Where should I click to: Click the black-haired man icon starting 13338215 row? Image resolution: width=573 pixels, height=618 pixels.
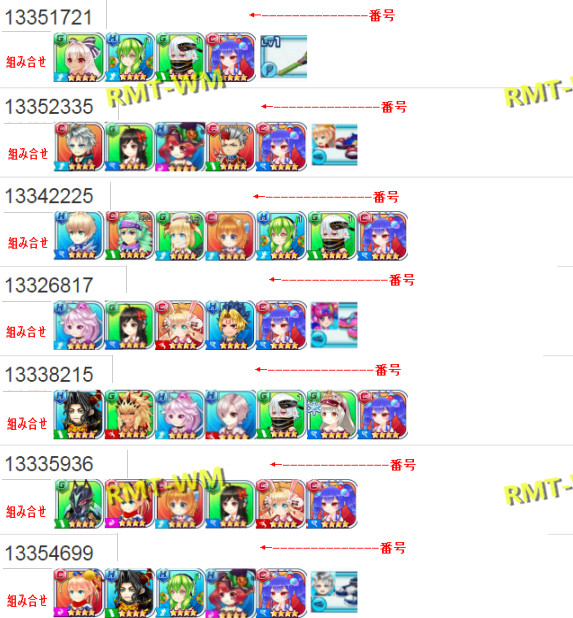tap(79, 415)
